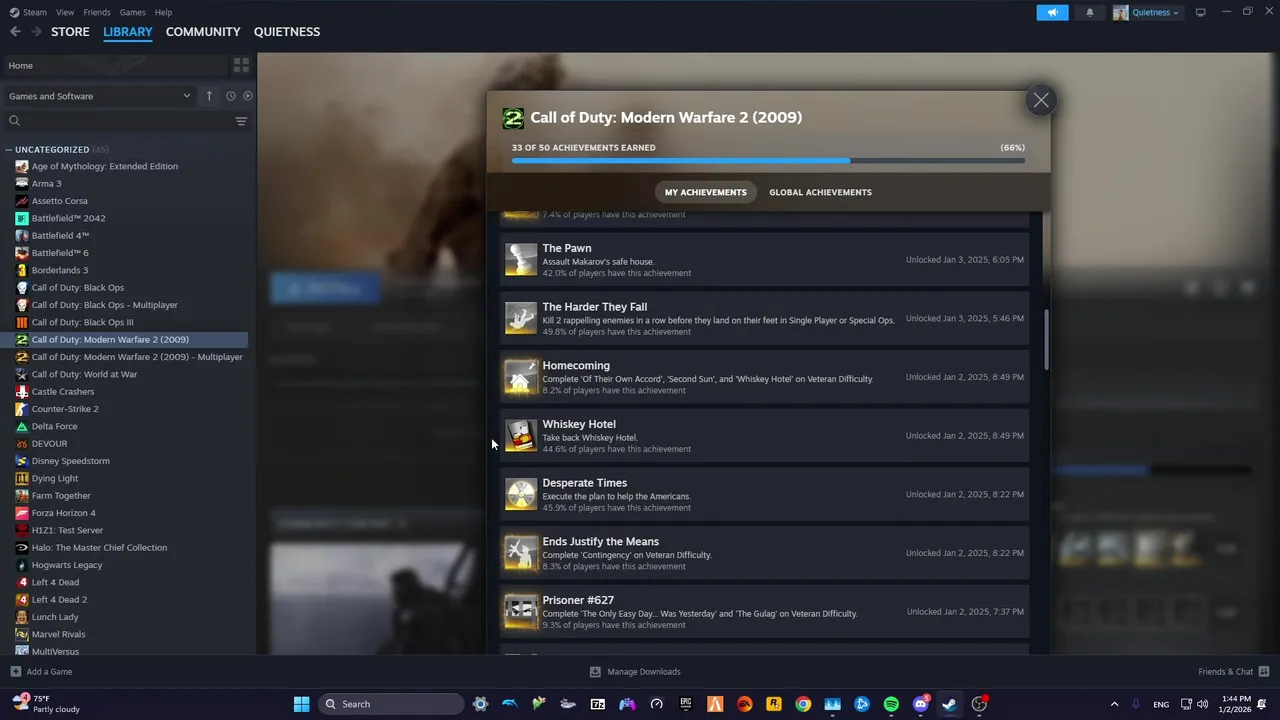The height and width of the screenshot is (720, 1280).
Task: Toggle the recent activity clock filter
Action: [230, 96]
